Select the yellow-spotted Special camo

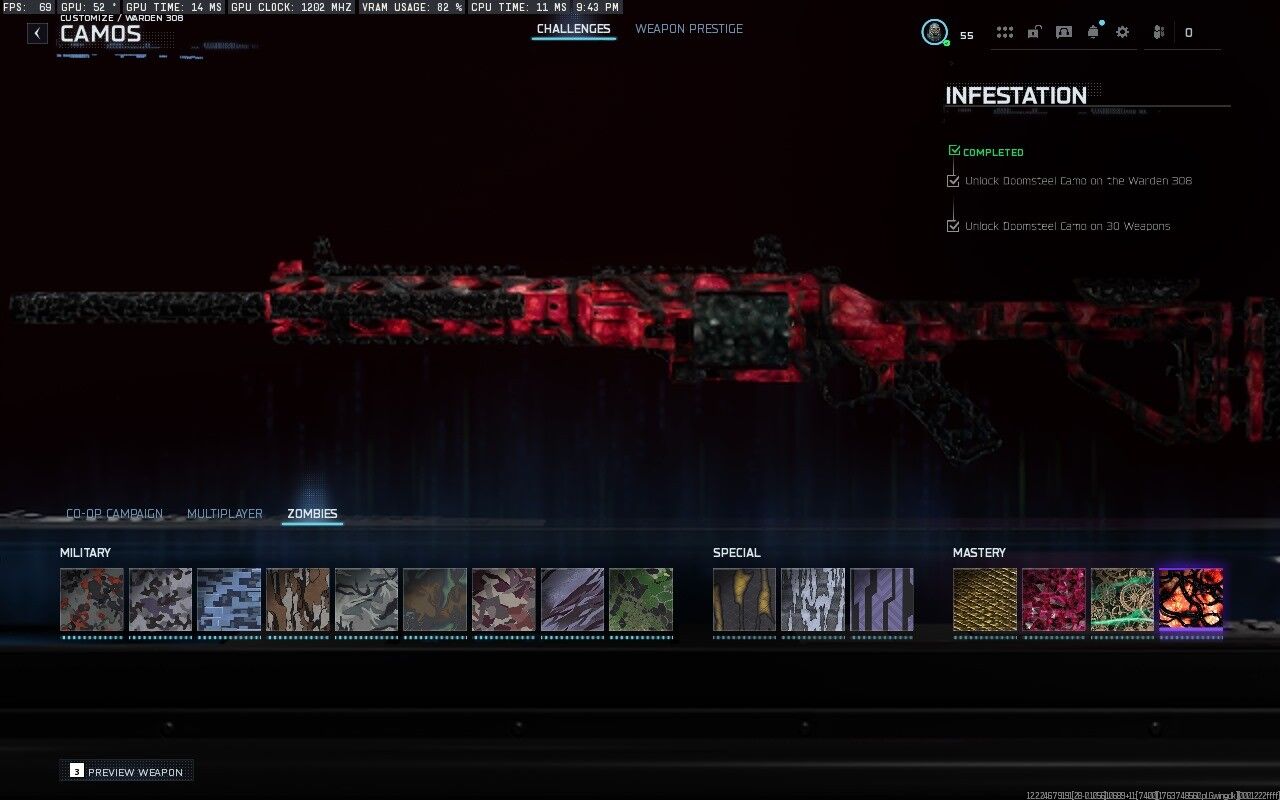(744, 600)
